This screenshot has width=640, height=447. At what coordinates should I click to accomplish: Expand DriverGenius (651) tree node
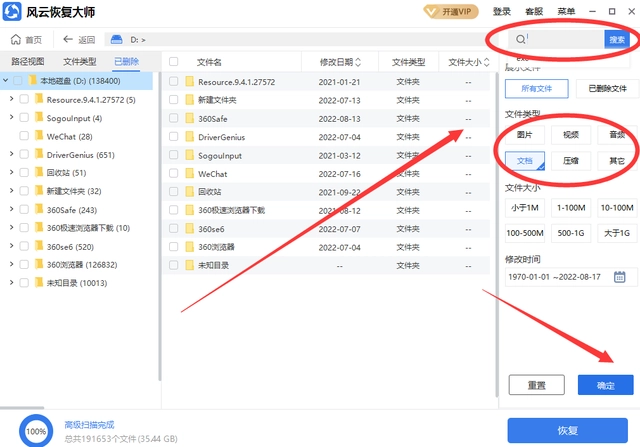[11, 154]
